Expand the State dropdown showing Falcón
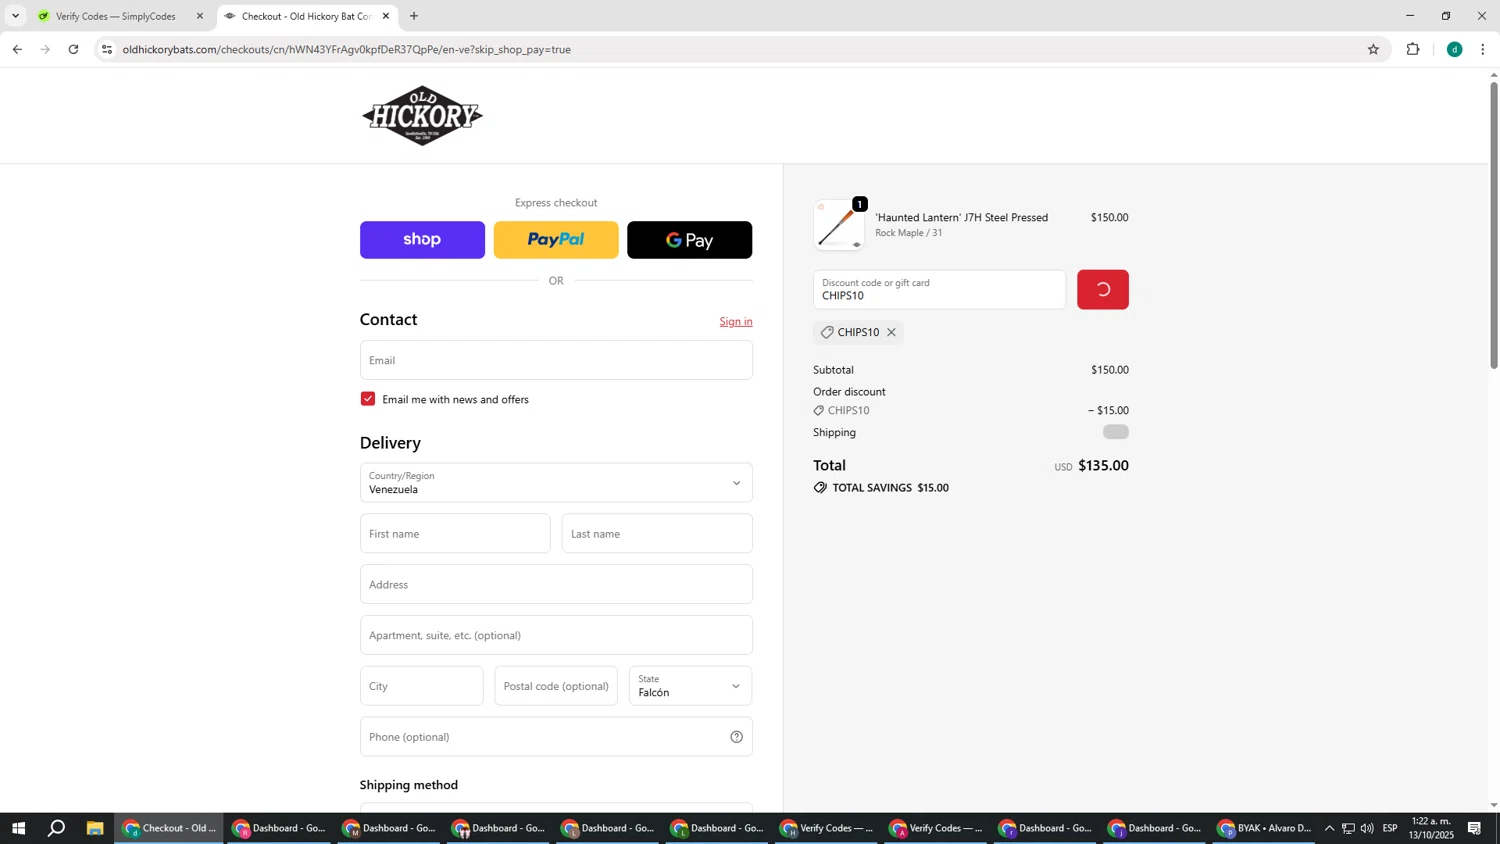This screenshot has height=844, width=1500. pyautogui.click(x=690, y=686)
